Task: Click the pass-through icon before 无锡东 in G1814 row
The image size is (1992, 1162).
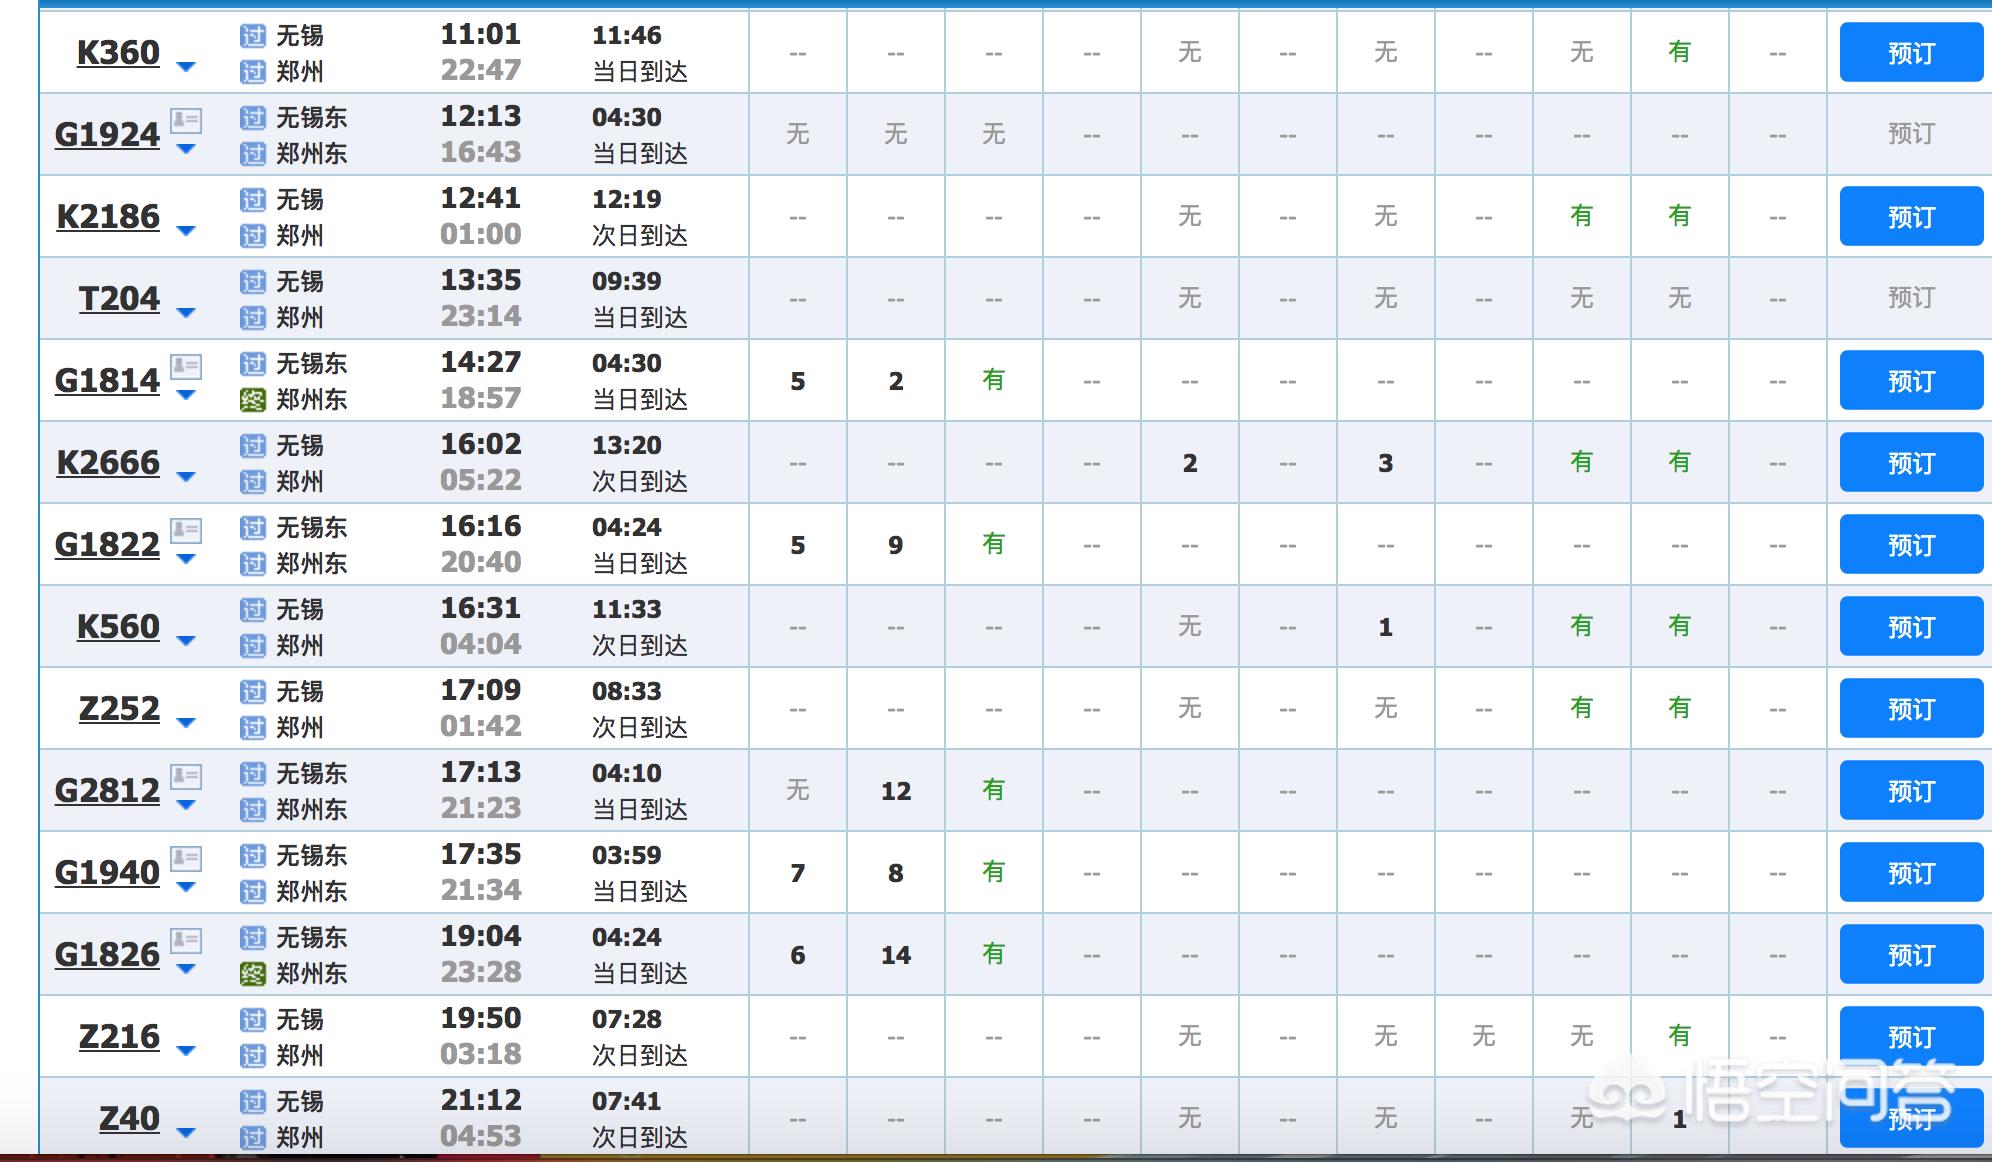Action: tap(253, 364)
